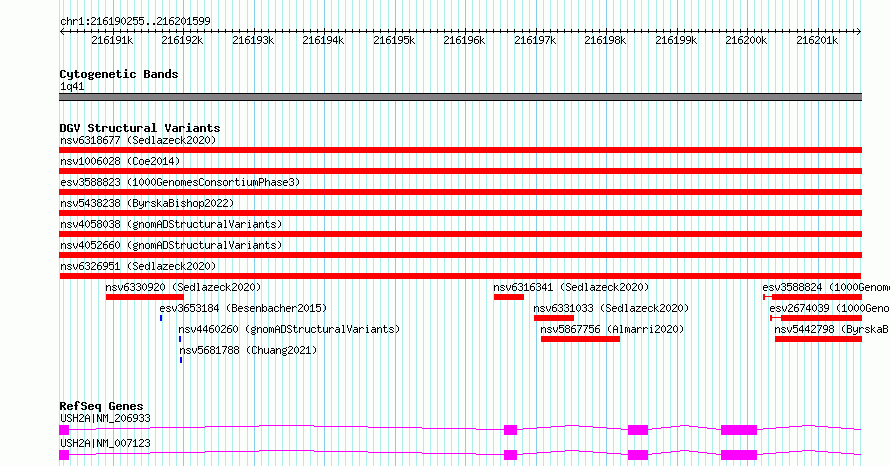Click red bar of nsv6316341
890x466 pixels.
click(x=509, y=297)
